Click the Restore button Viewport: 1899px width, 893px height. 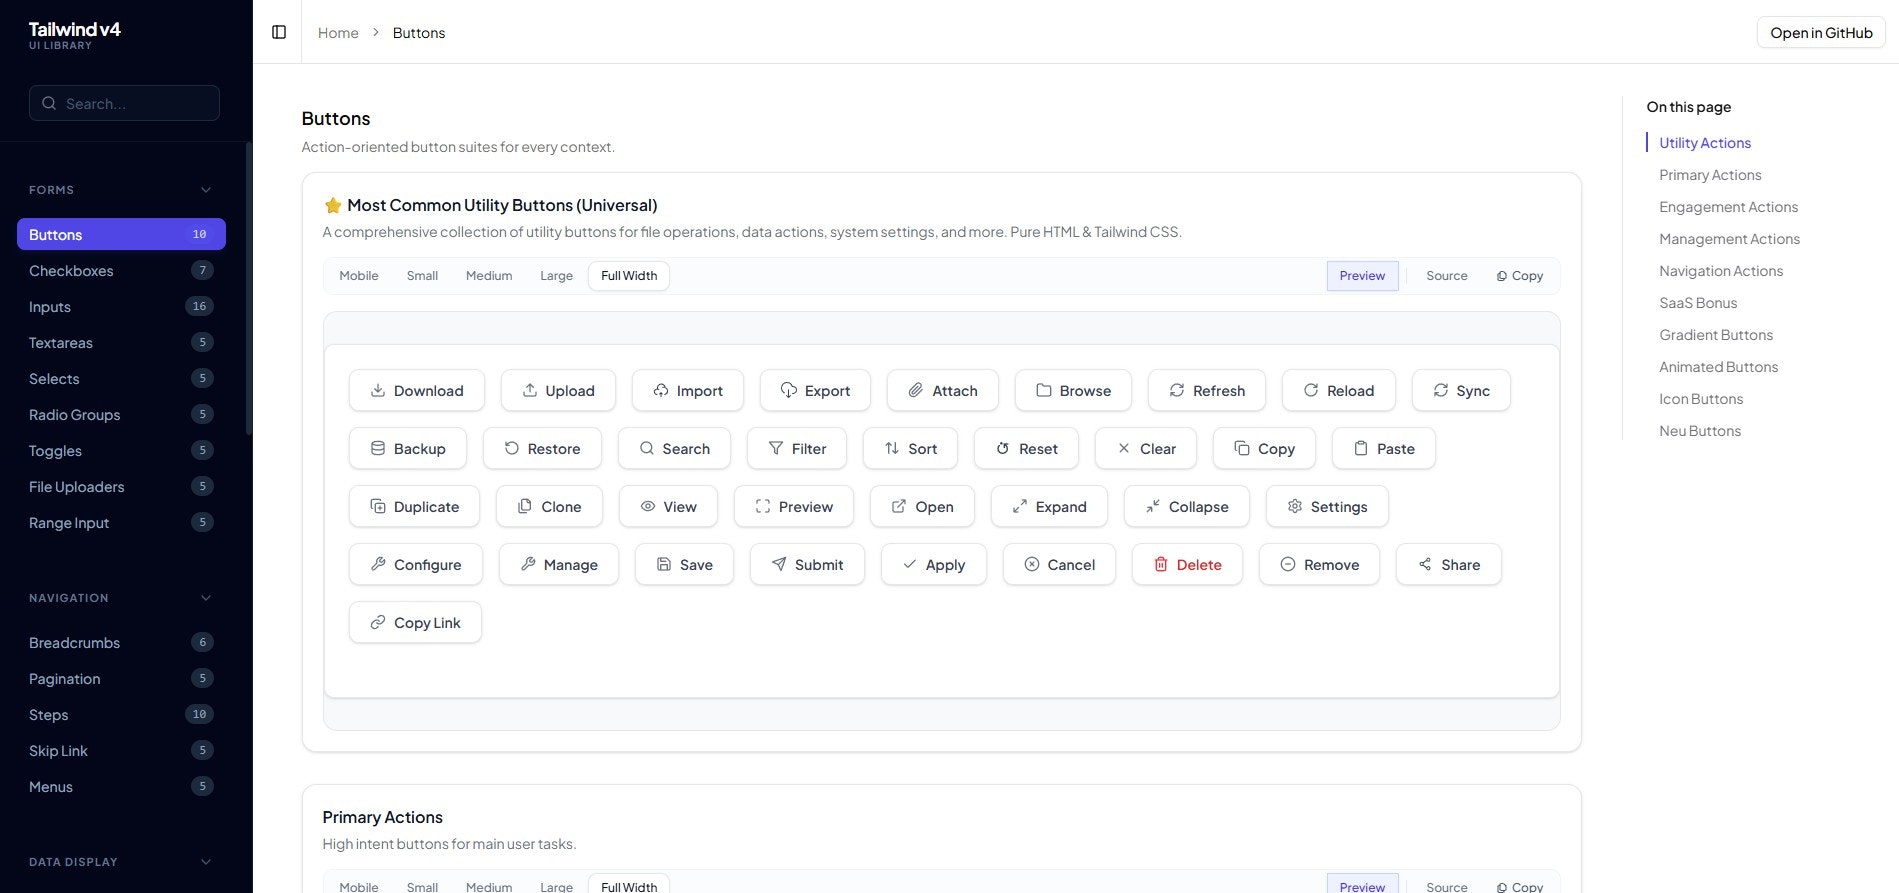[542, 448]
